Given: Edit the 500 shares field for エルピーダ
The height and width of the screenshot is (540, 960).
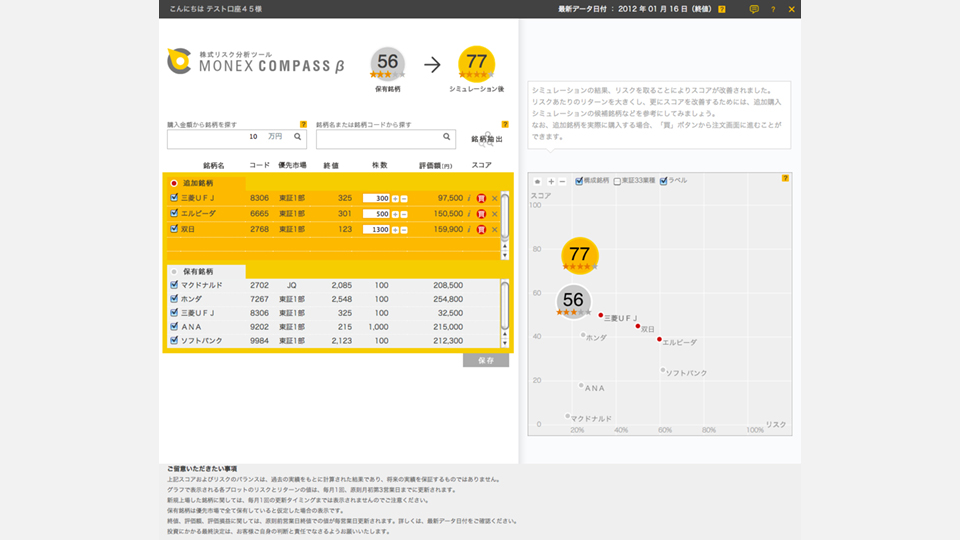Looking at the screenshot, I should 377,214.
